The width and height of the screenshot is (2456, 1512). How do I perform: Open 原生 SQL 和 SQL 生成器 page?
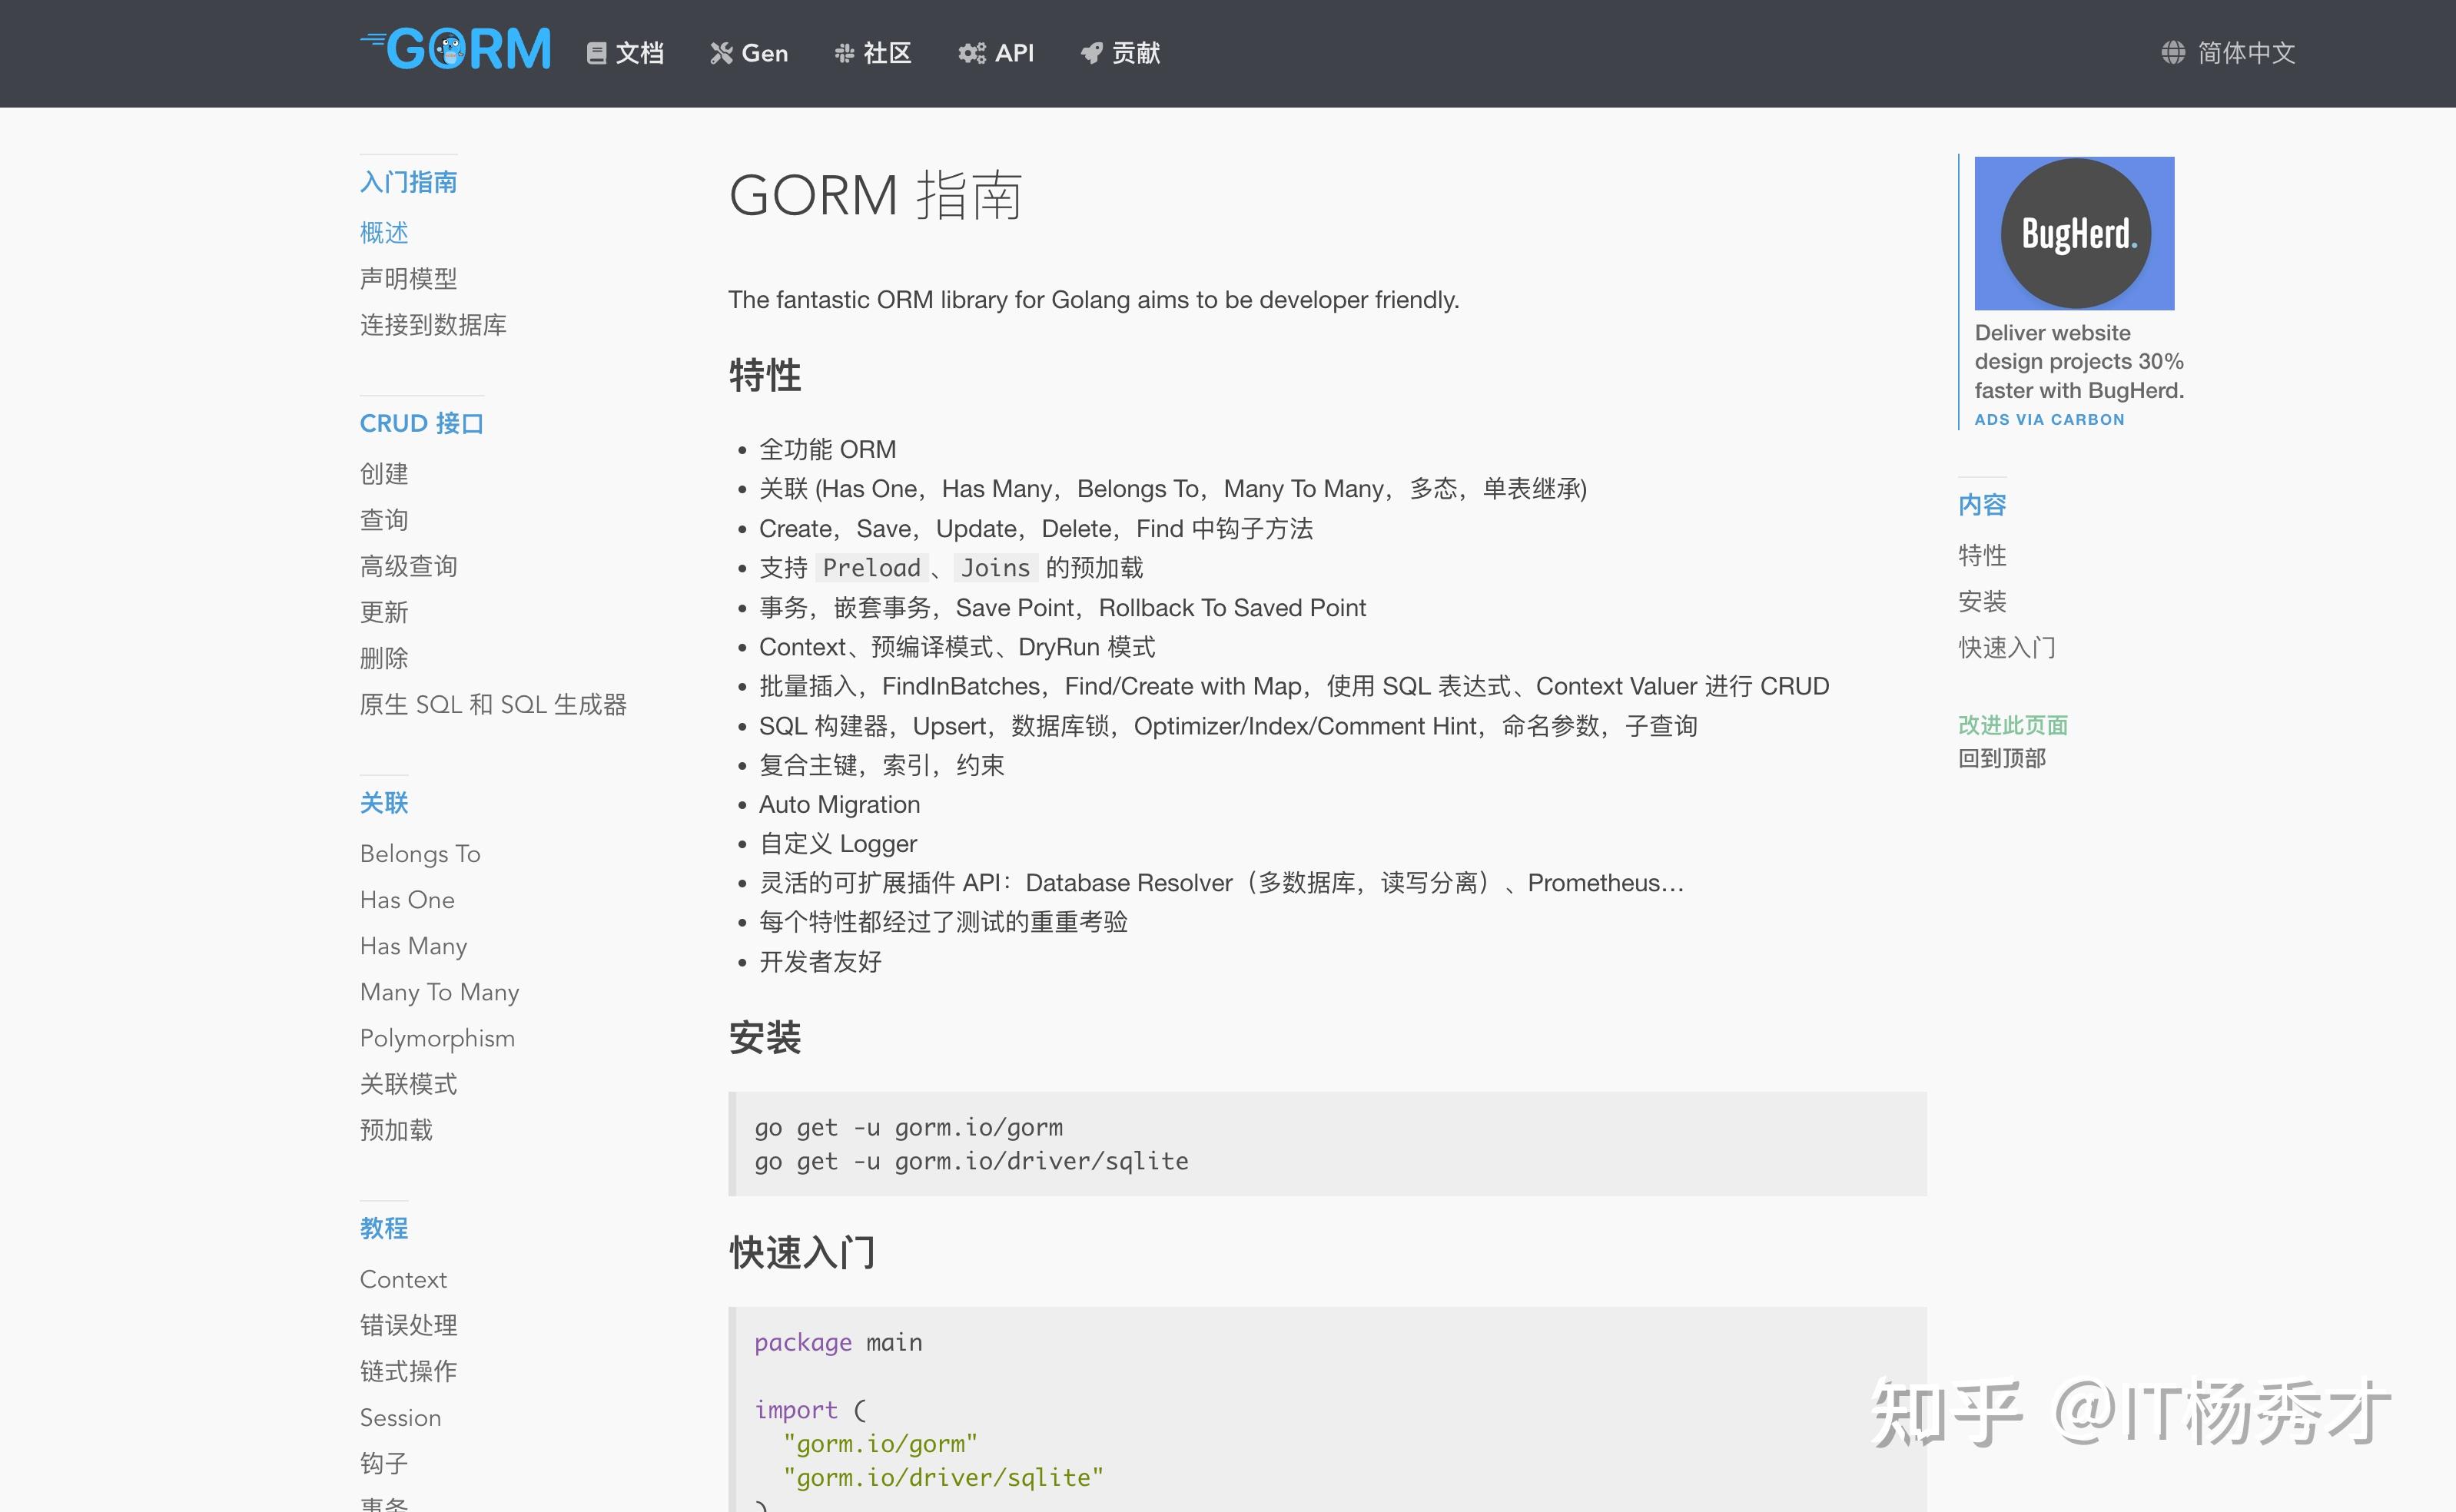click(x=493, y=705)
